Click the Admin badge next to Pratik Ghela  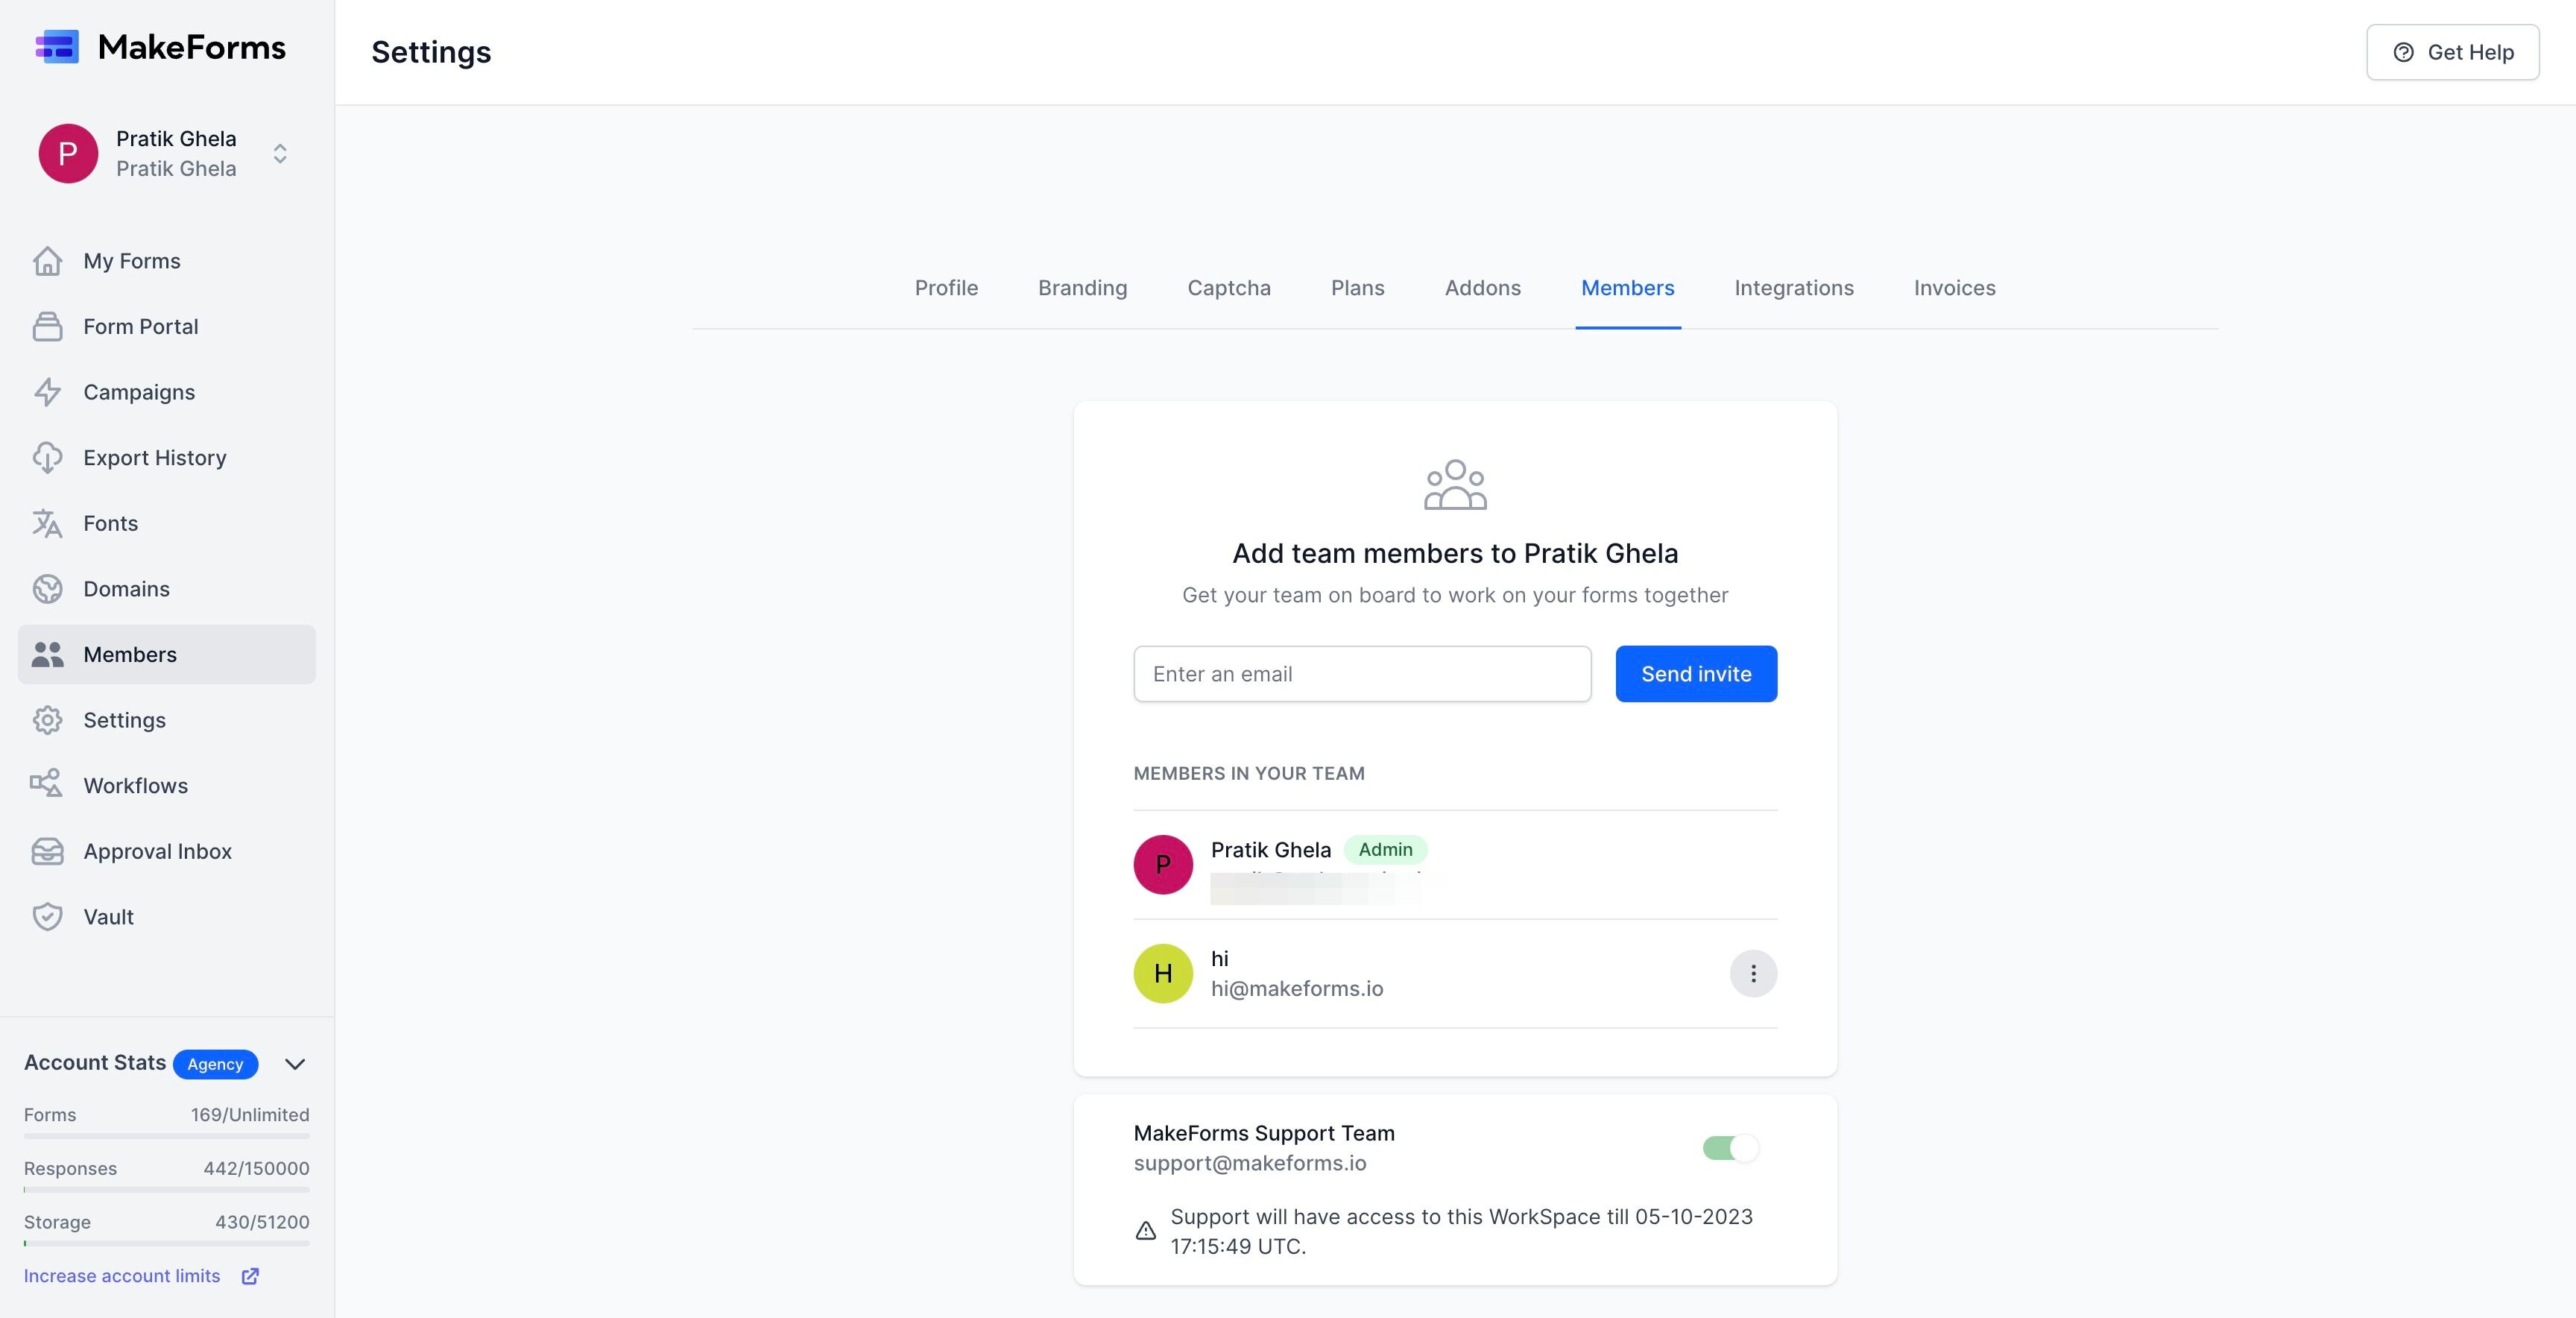tap(1385, 850)
